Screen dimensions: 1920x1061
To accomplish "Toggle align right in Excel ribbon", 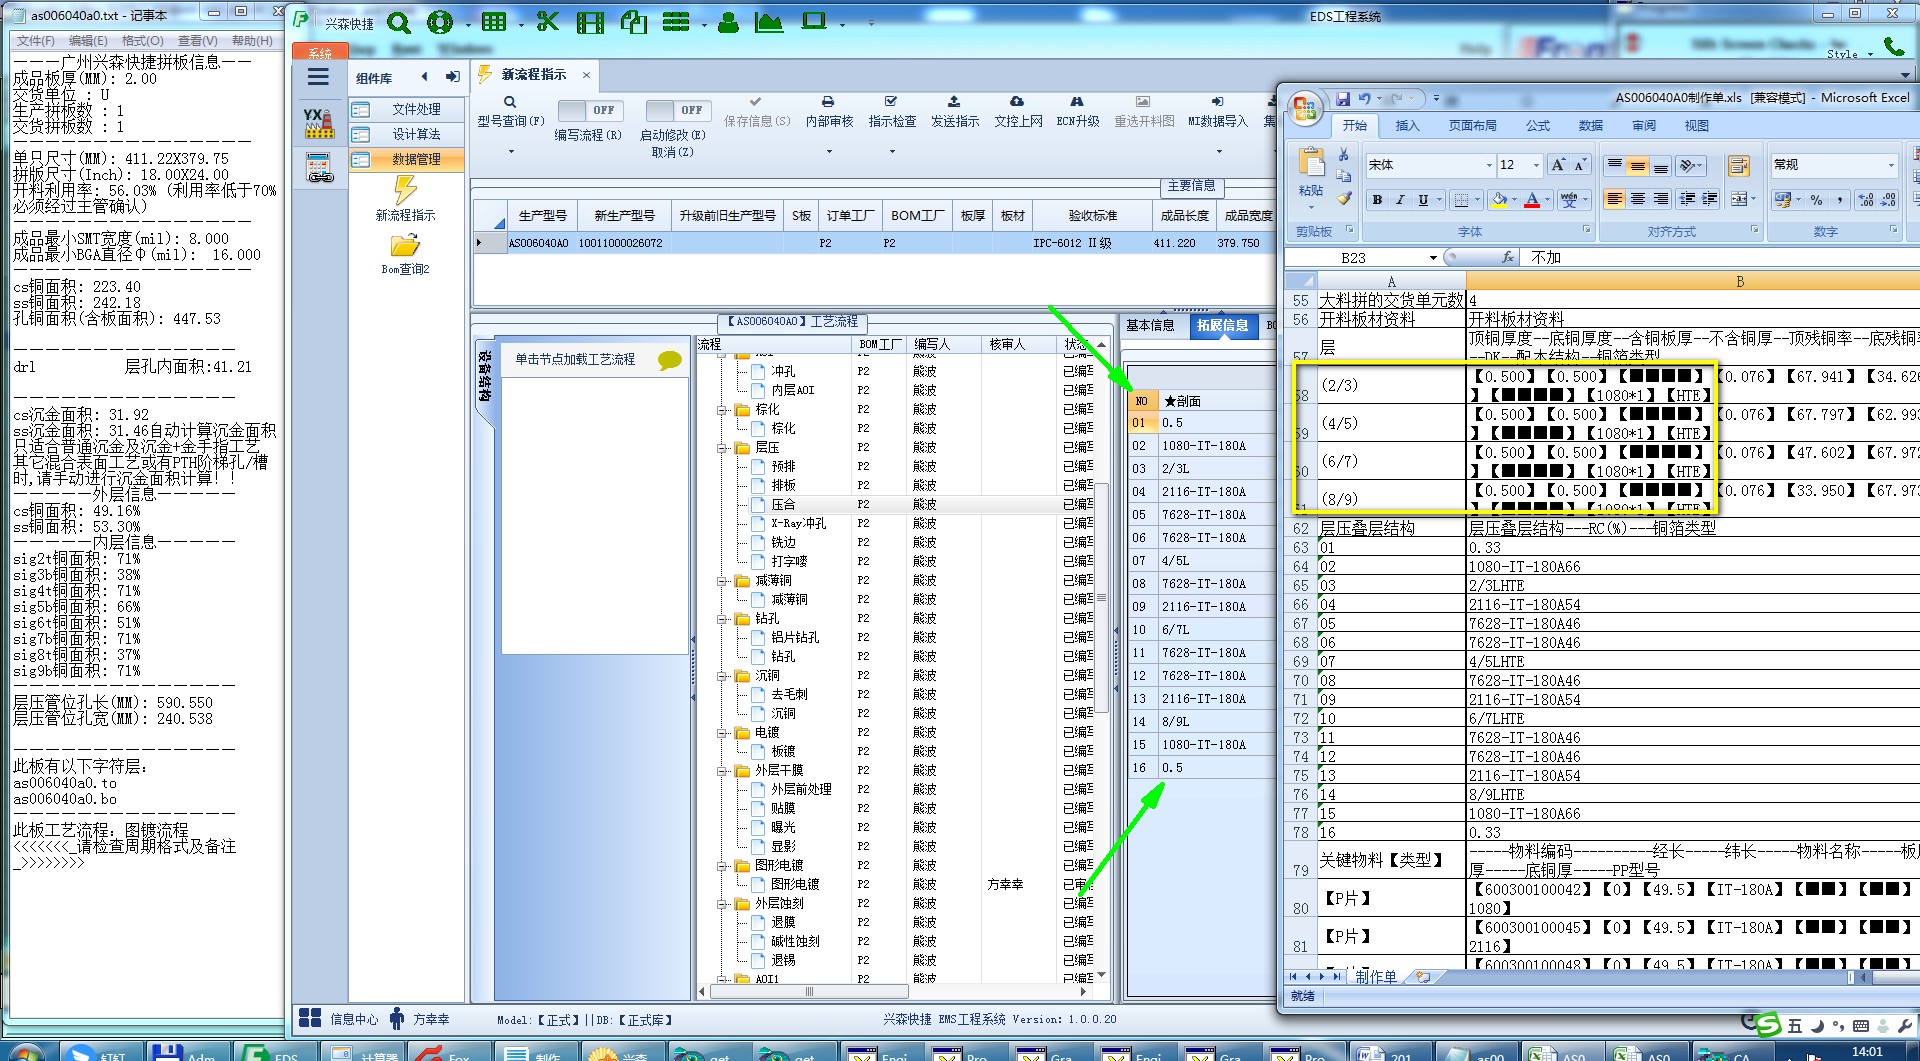I will click(1661, 199).
